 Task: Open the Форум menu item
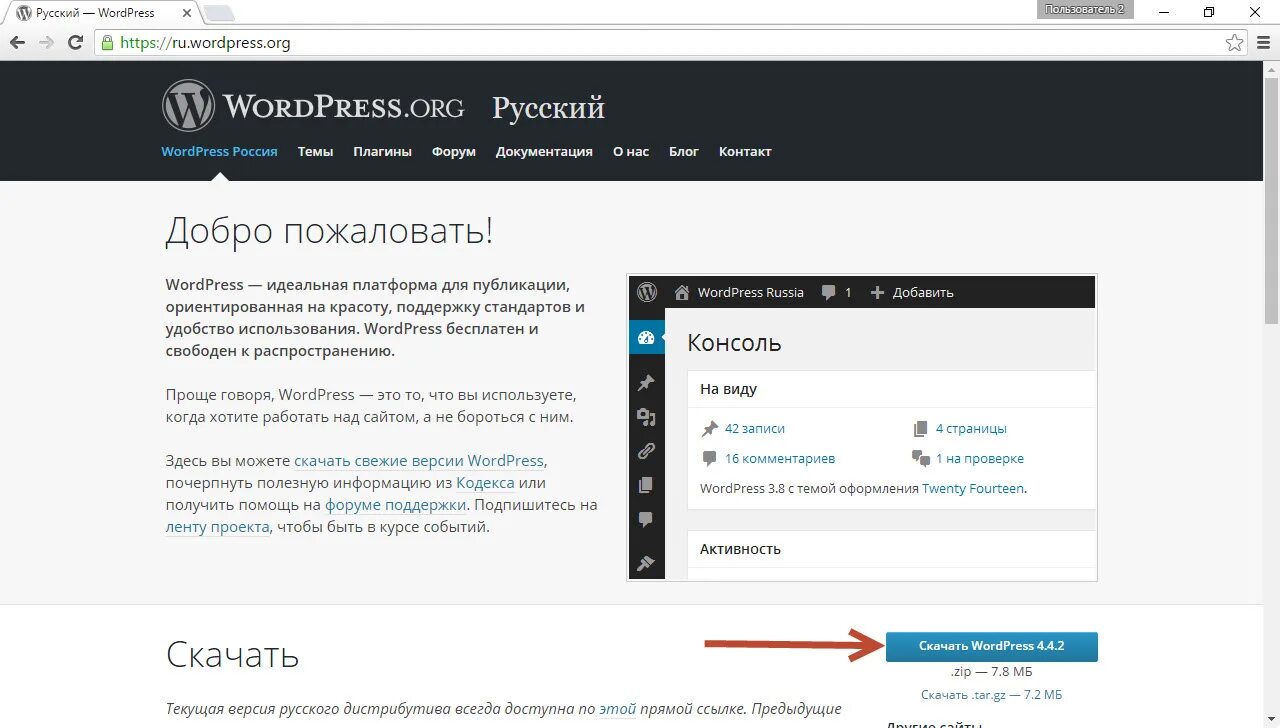(454, 152)
